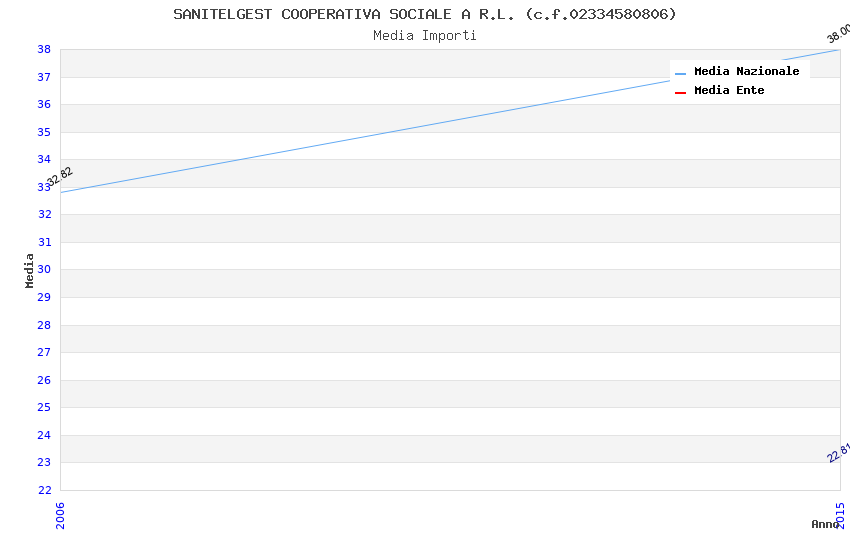
Task: Click y-axis tick value 23
Action: point(44,462)
